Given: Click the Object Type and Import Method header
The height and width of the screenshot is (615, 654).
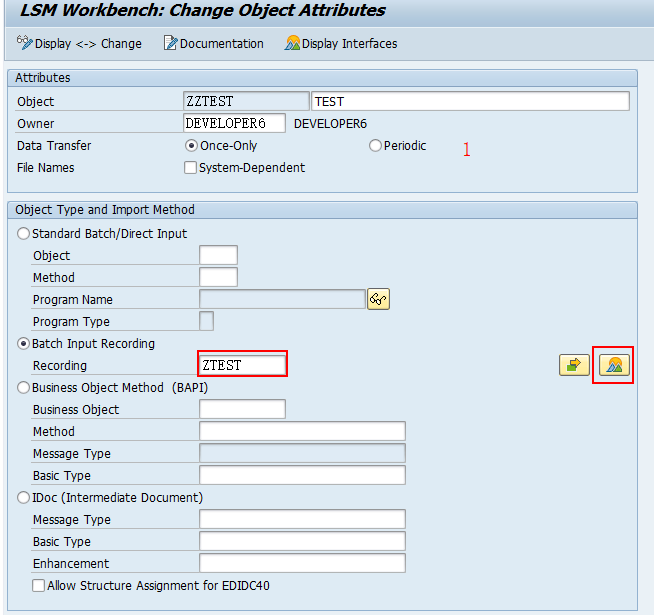Looking at the screenshot, I should [322, 210].
